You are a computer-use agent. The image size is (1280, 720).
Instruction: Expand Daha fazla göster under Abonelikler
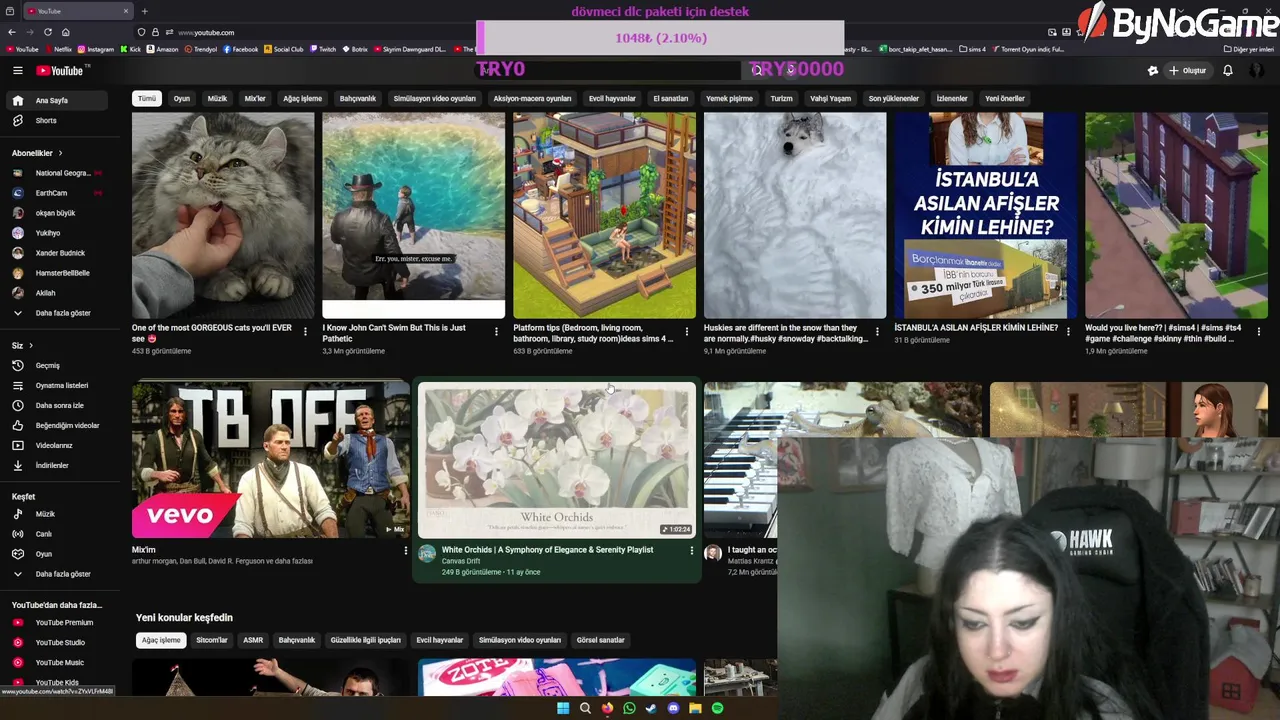pos(64,313)
